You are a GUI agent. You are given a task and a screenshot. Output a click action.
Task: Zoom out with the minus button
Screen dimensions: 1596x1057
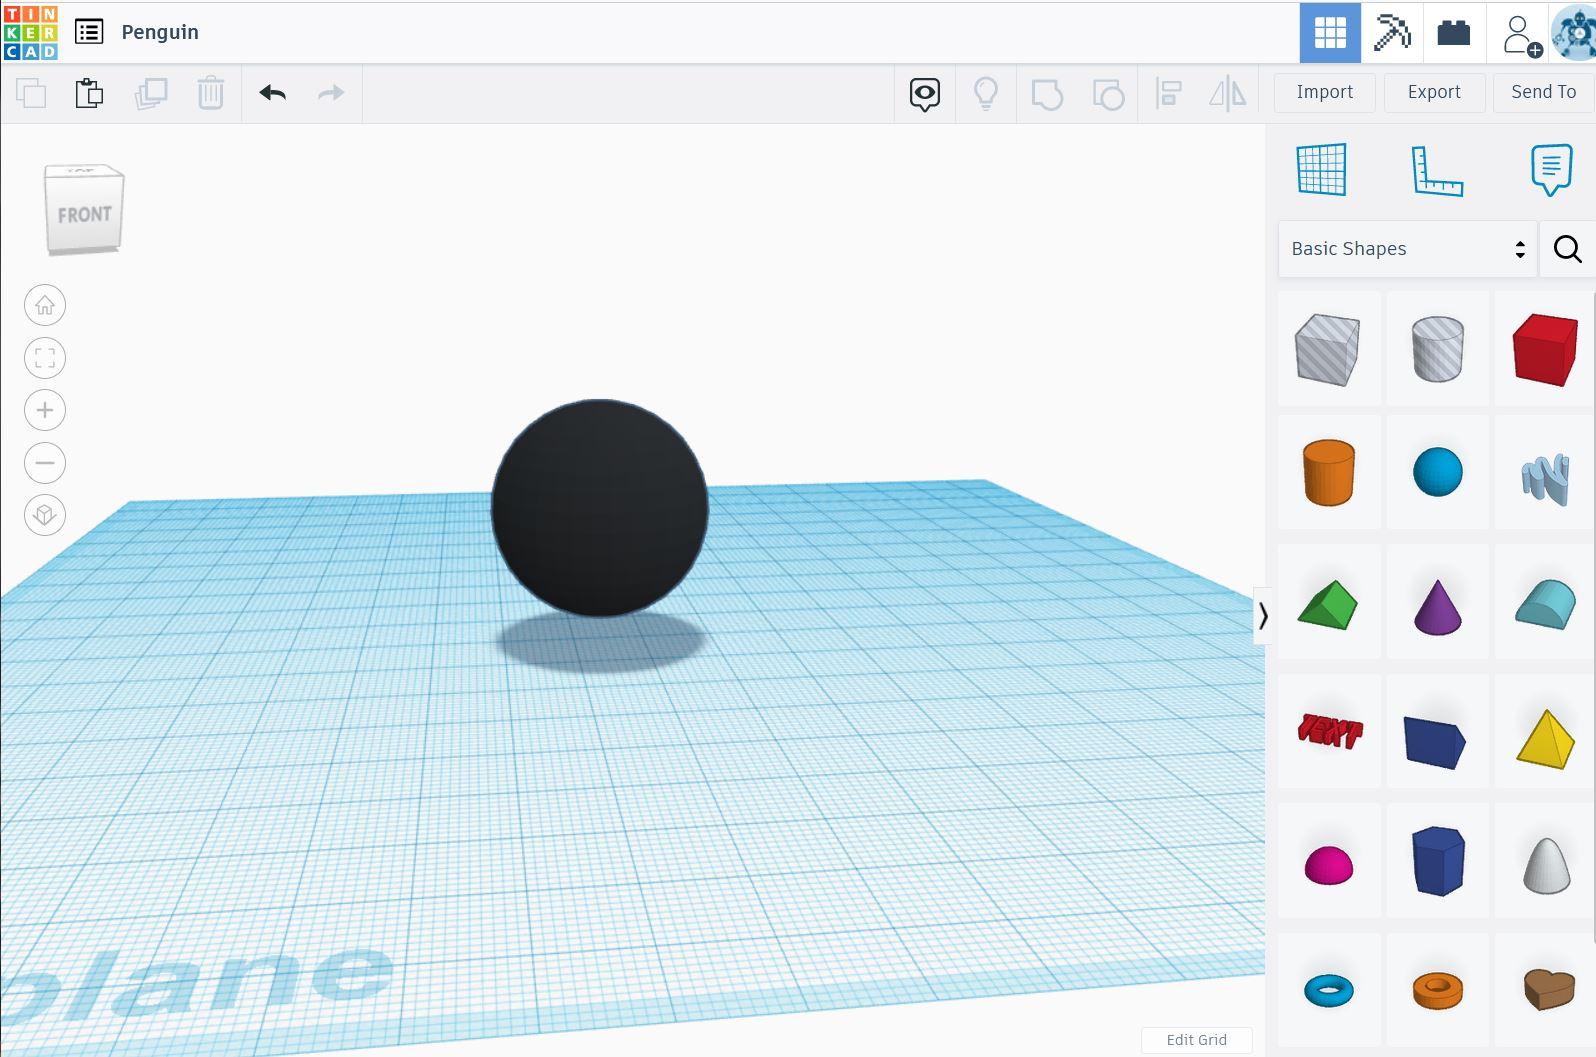[45, 463]
